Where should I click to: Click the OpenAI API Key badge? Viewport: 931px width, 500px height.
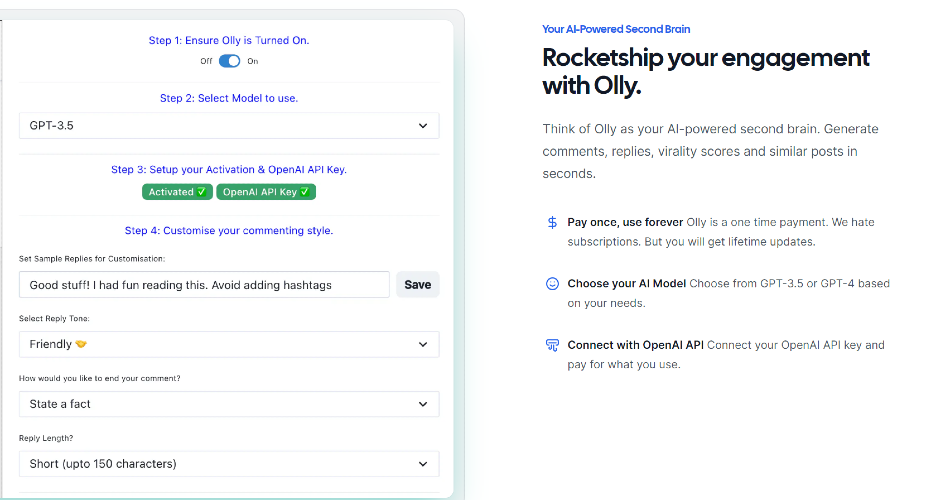pyautogui.click(x=266, y=192)
